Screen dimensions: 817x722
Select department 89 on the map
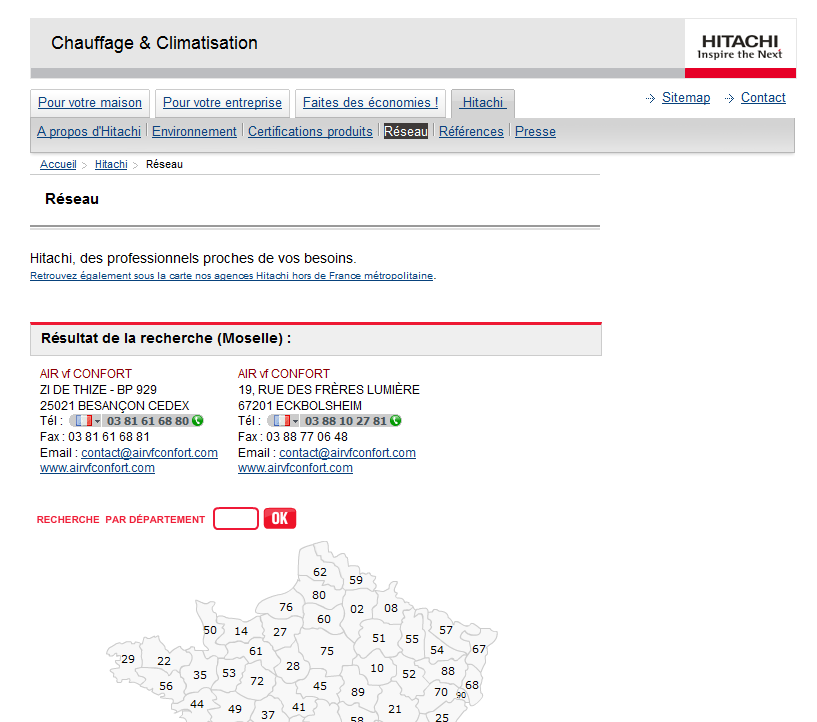[357, 692]
